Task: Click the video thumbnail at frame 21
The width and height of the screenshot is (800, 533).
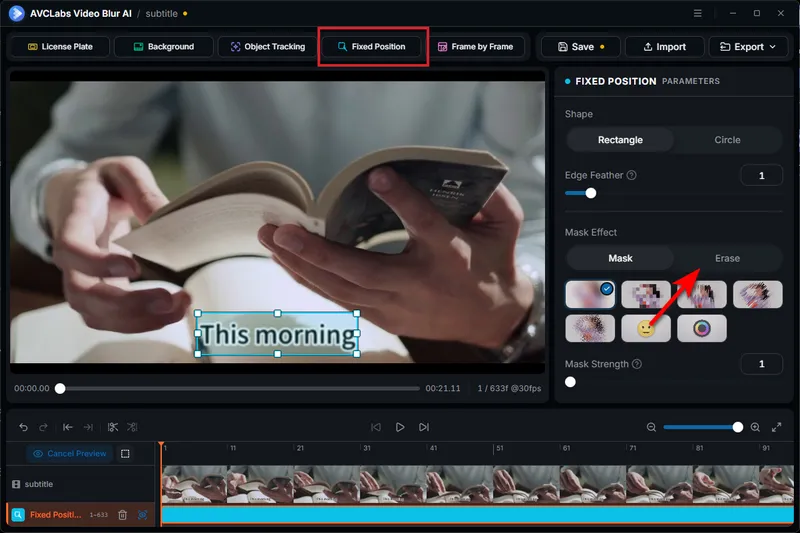Action: click(327, 484)
